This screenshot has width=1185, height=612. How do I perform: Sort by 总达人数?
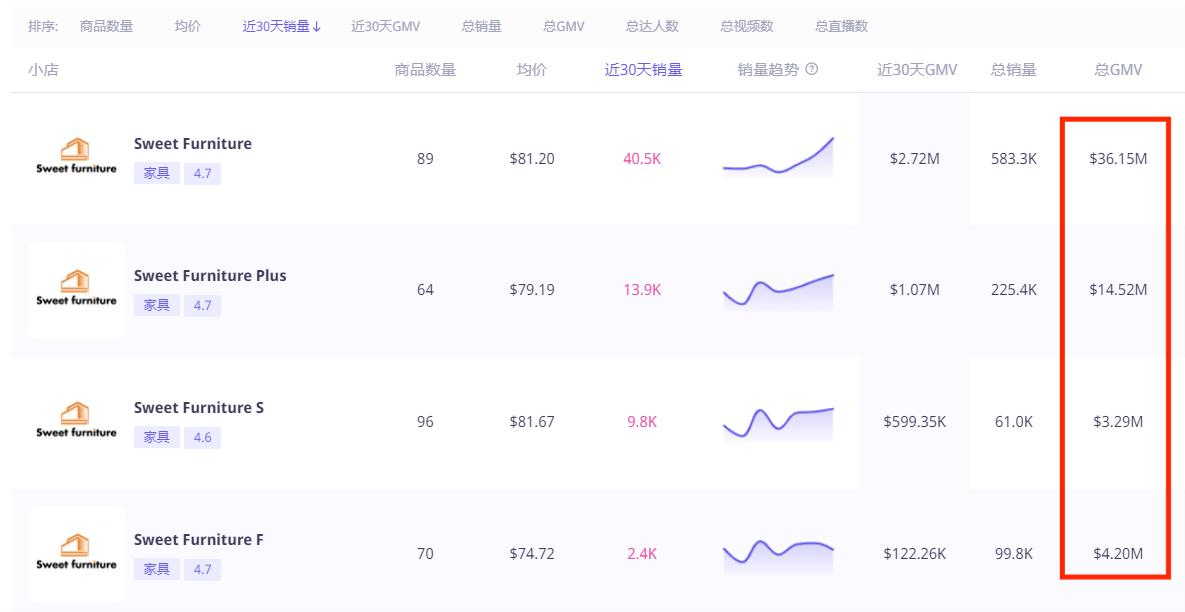click(x=652, y=26)
